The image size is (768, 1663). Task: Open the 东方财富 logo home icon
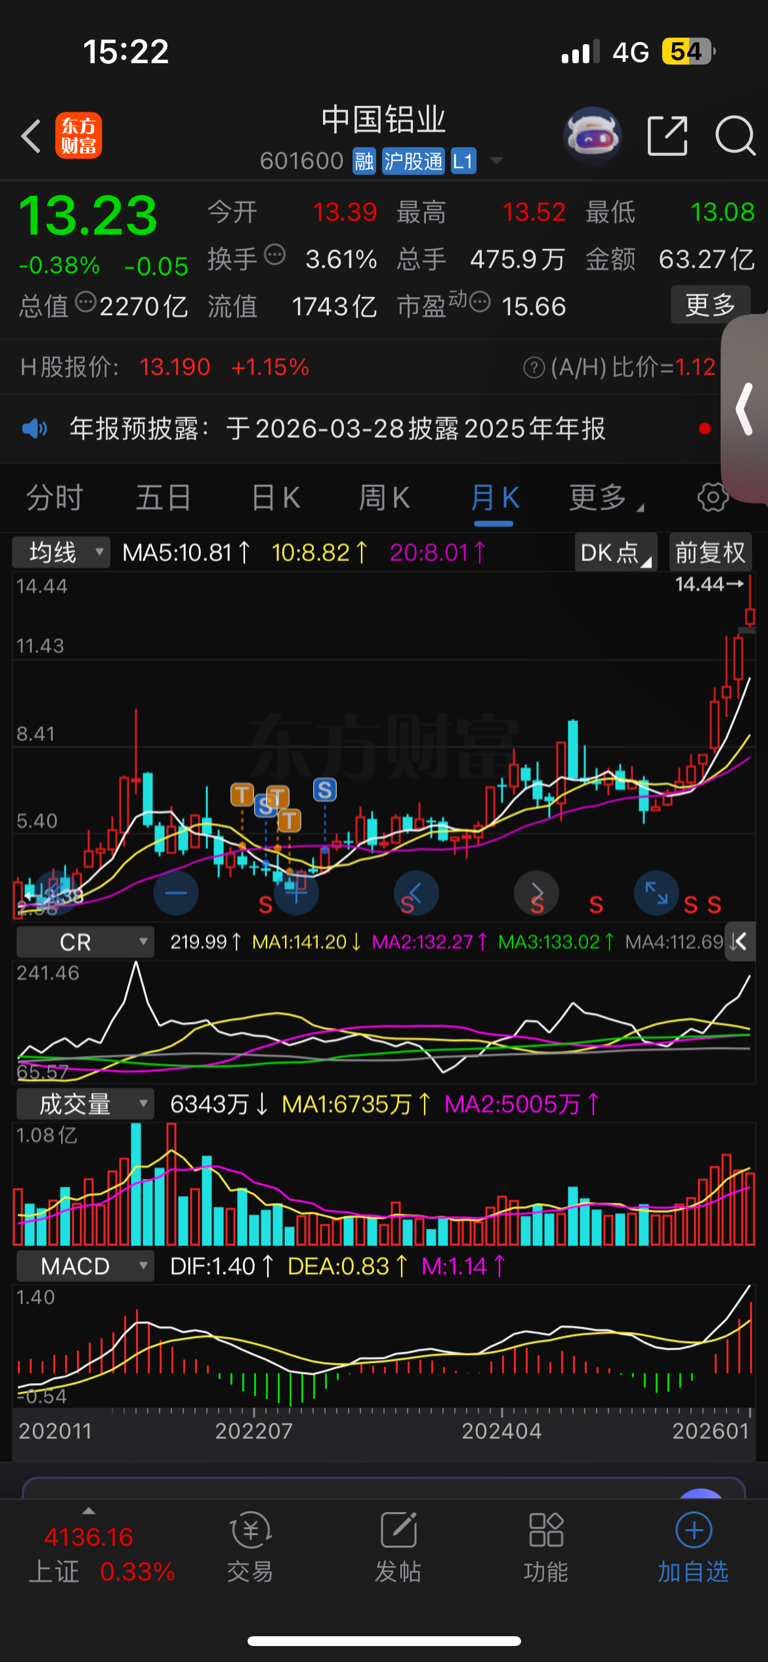(x=79, y=136)
